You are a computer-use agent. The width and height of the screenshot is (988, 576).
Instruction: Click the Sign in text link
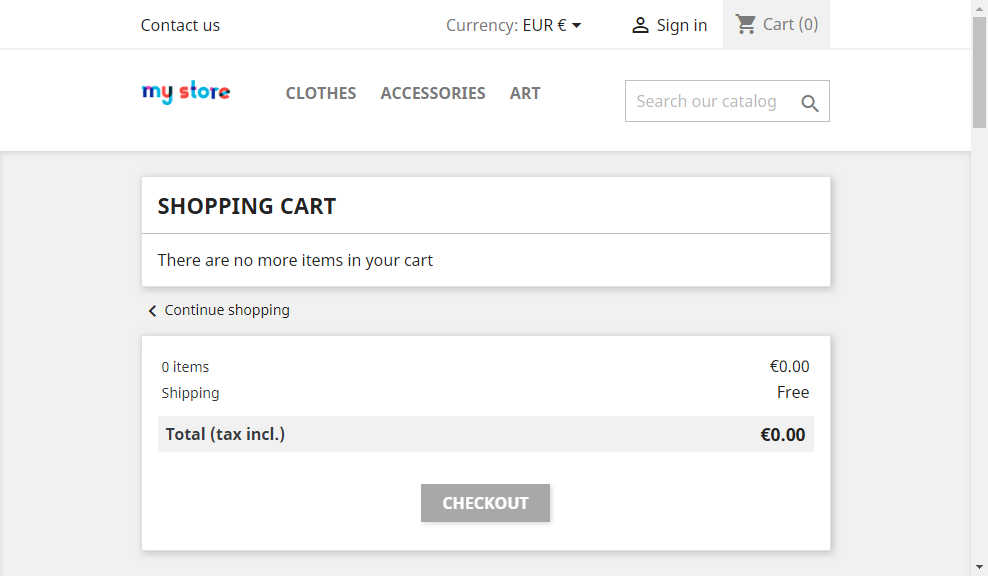tap(682, 25)
